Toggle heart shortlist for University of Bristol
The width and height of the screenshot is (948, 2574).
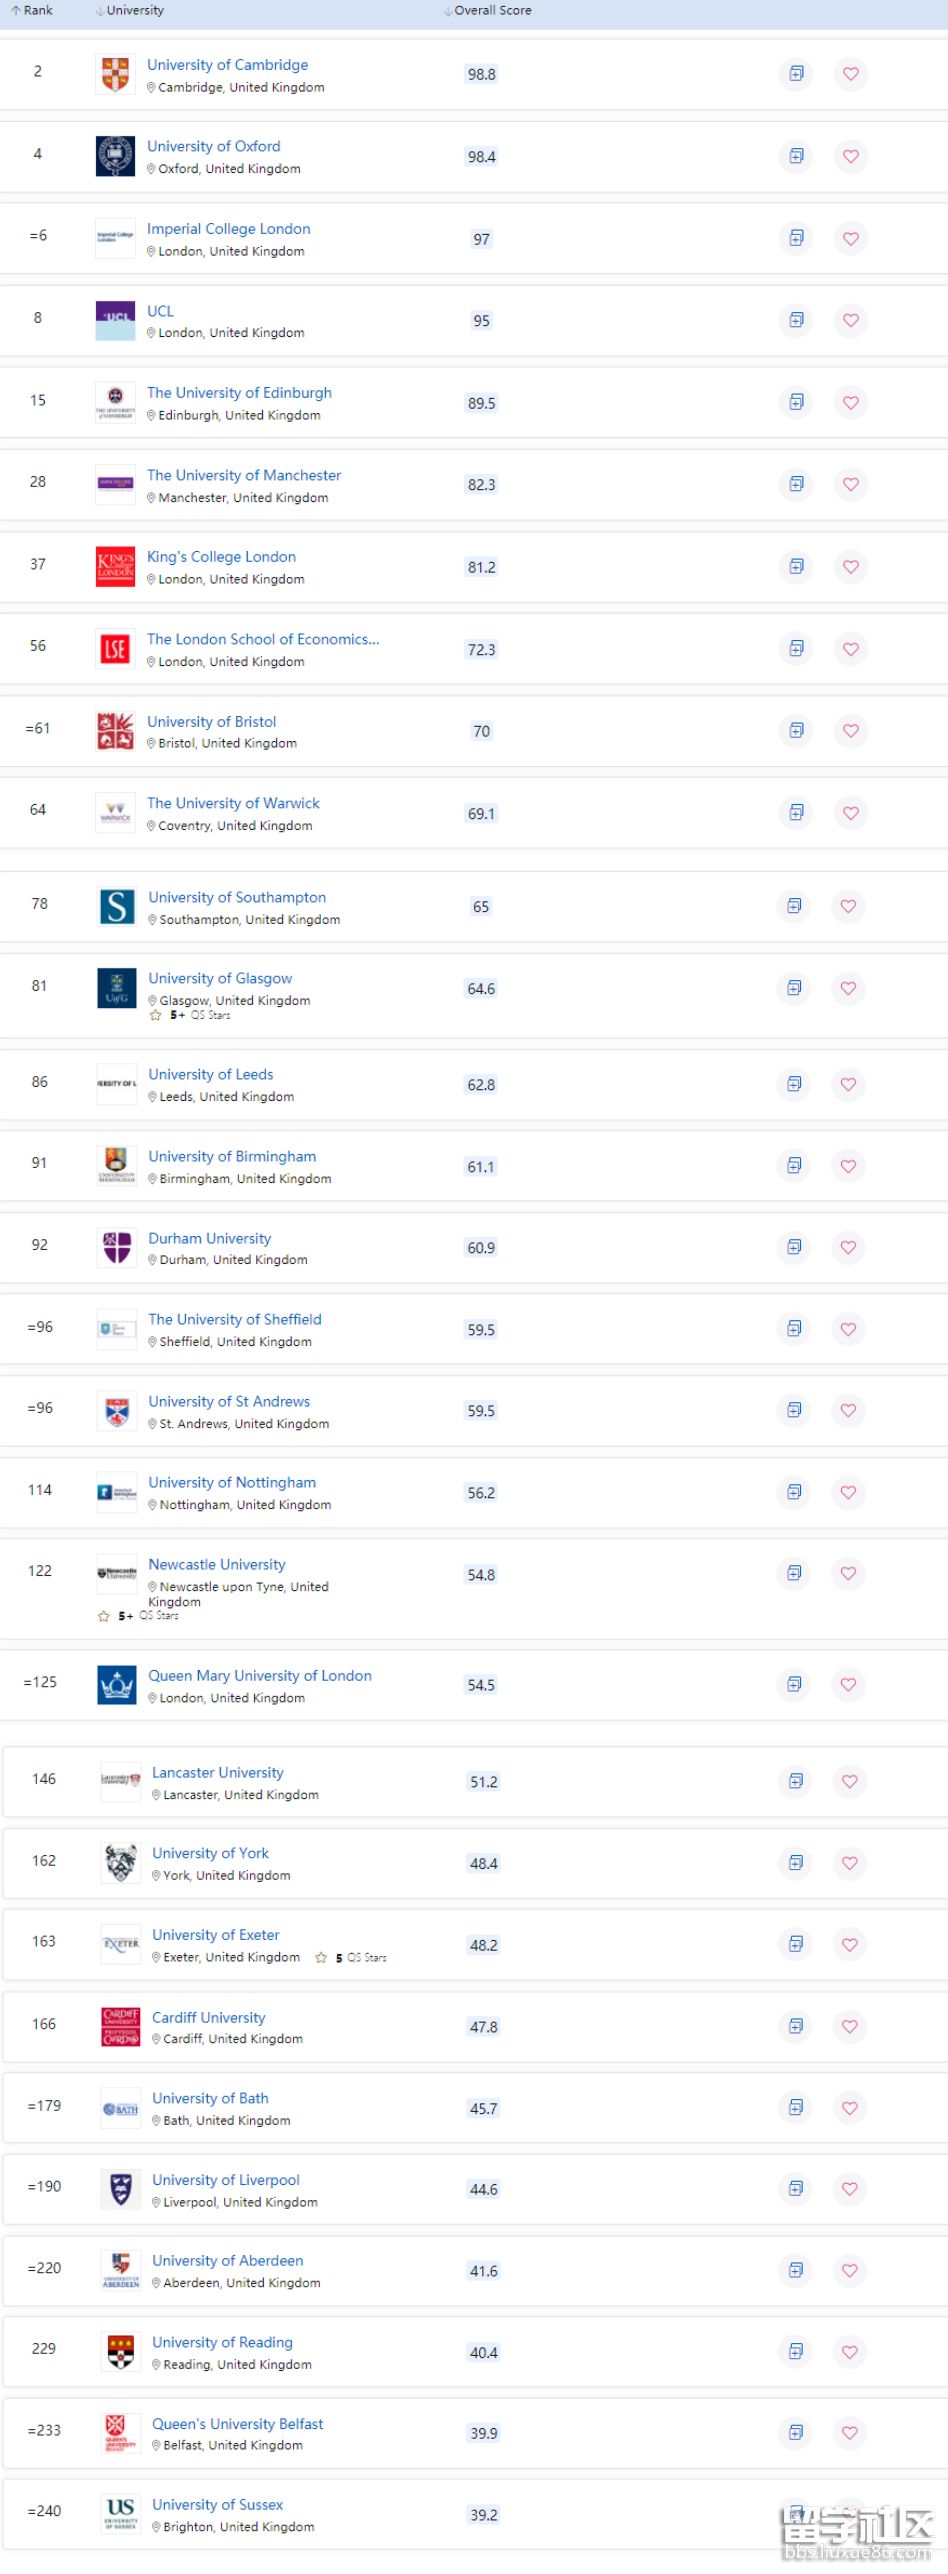tap(851, 731)
